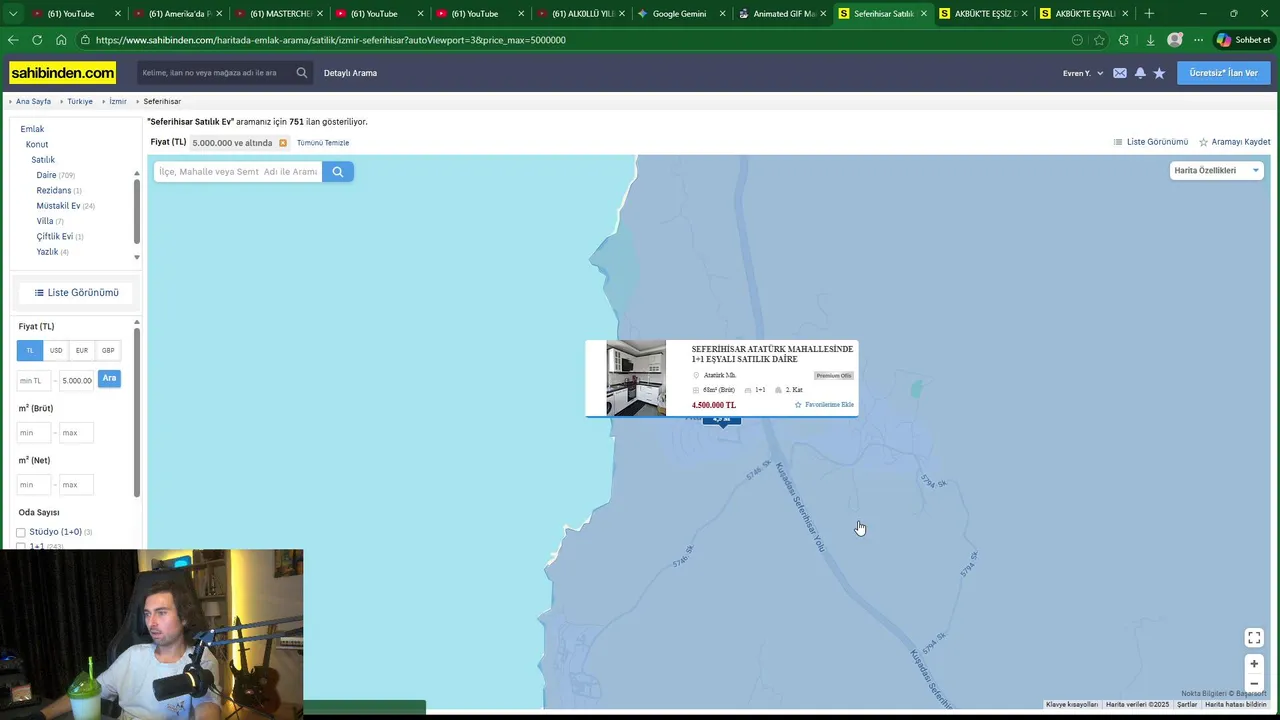
Task: Click the min TL price field
Action: [x=34, y=380]
